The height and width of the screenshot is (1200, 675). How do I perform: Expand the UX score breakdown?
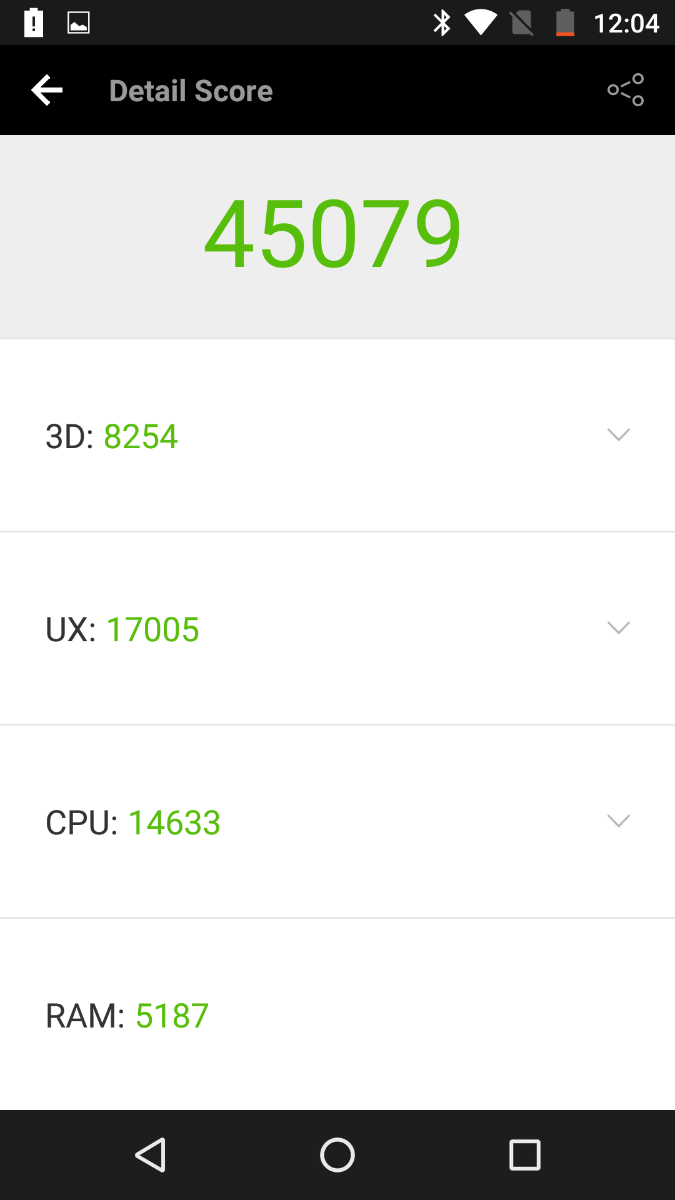(x=619, y=628)
